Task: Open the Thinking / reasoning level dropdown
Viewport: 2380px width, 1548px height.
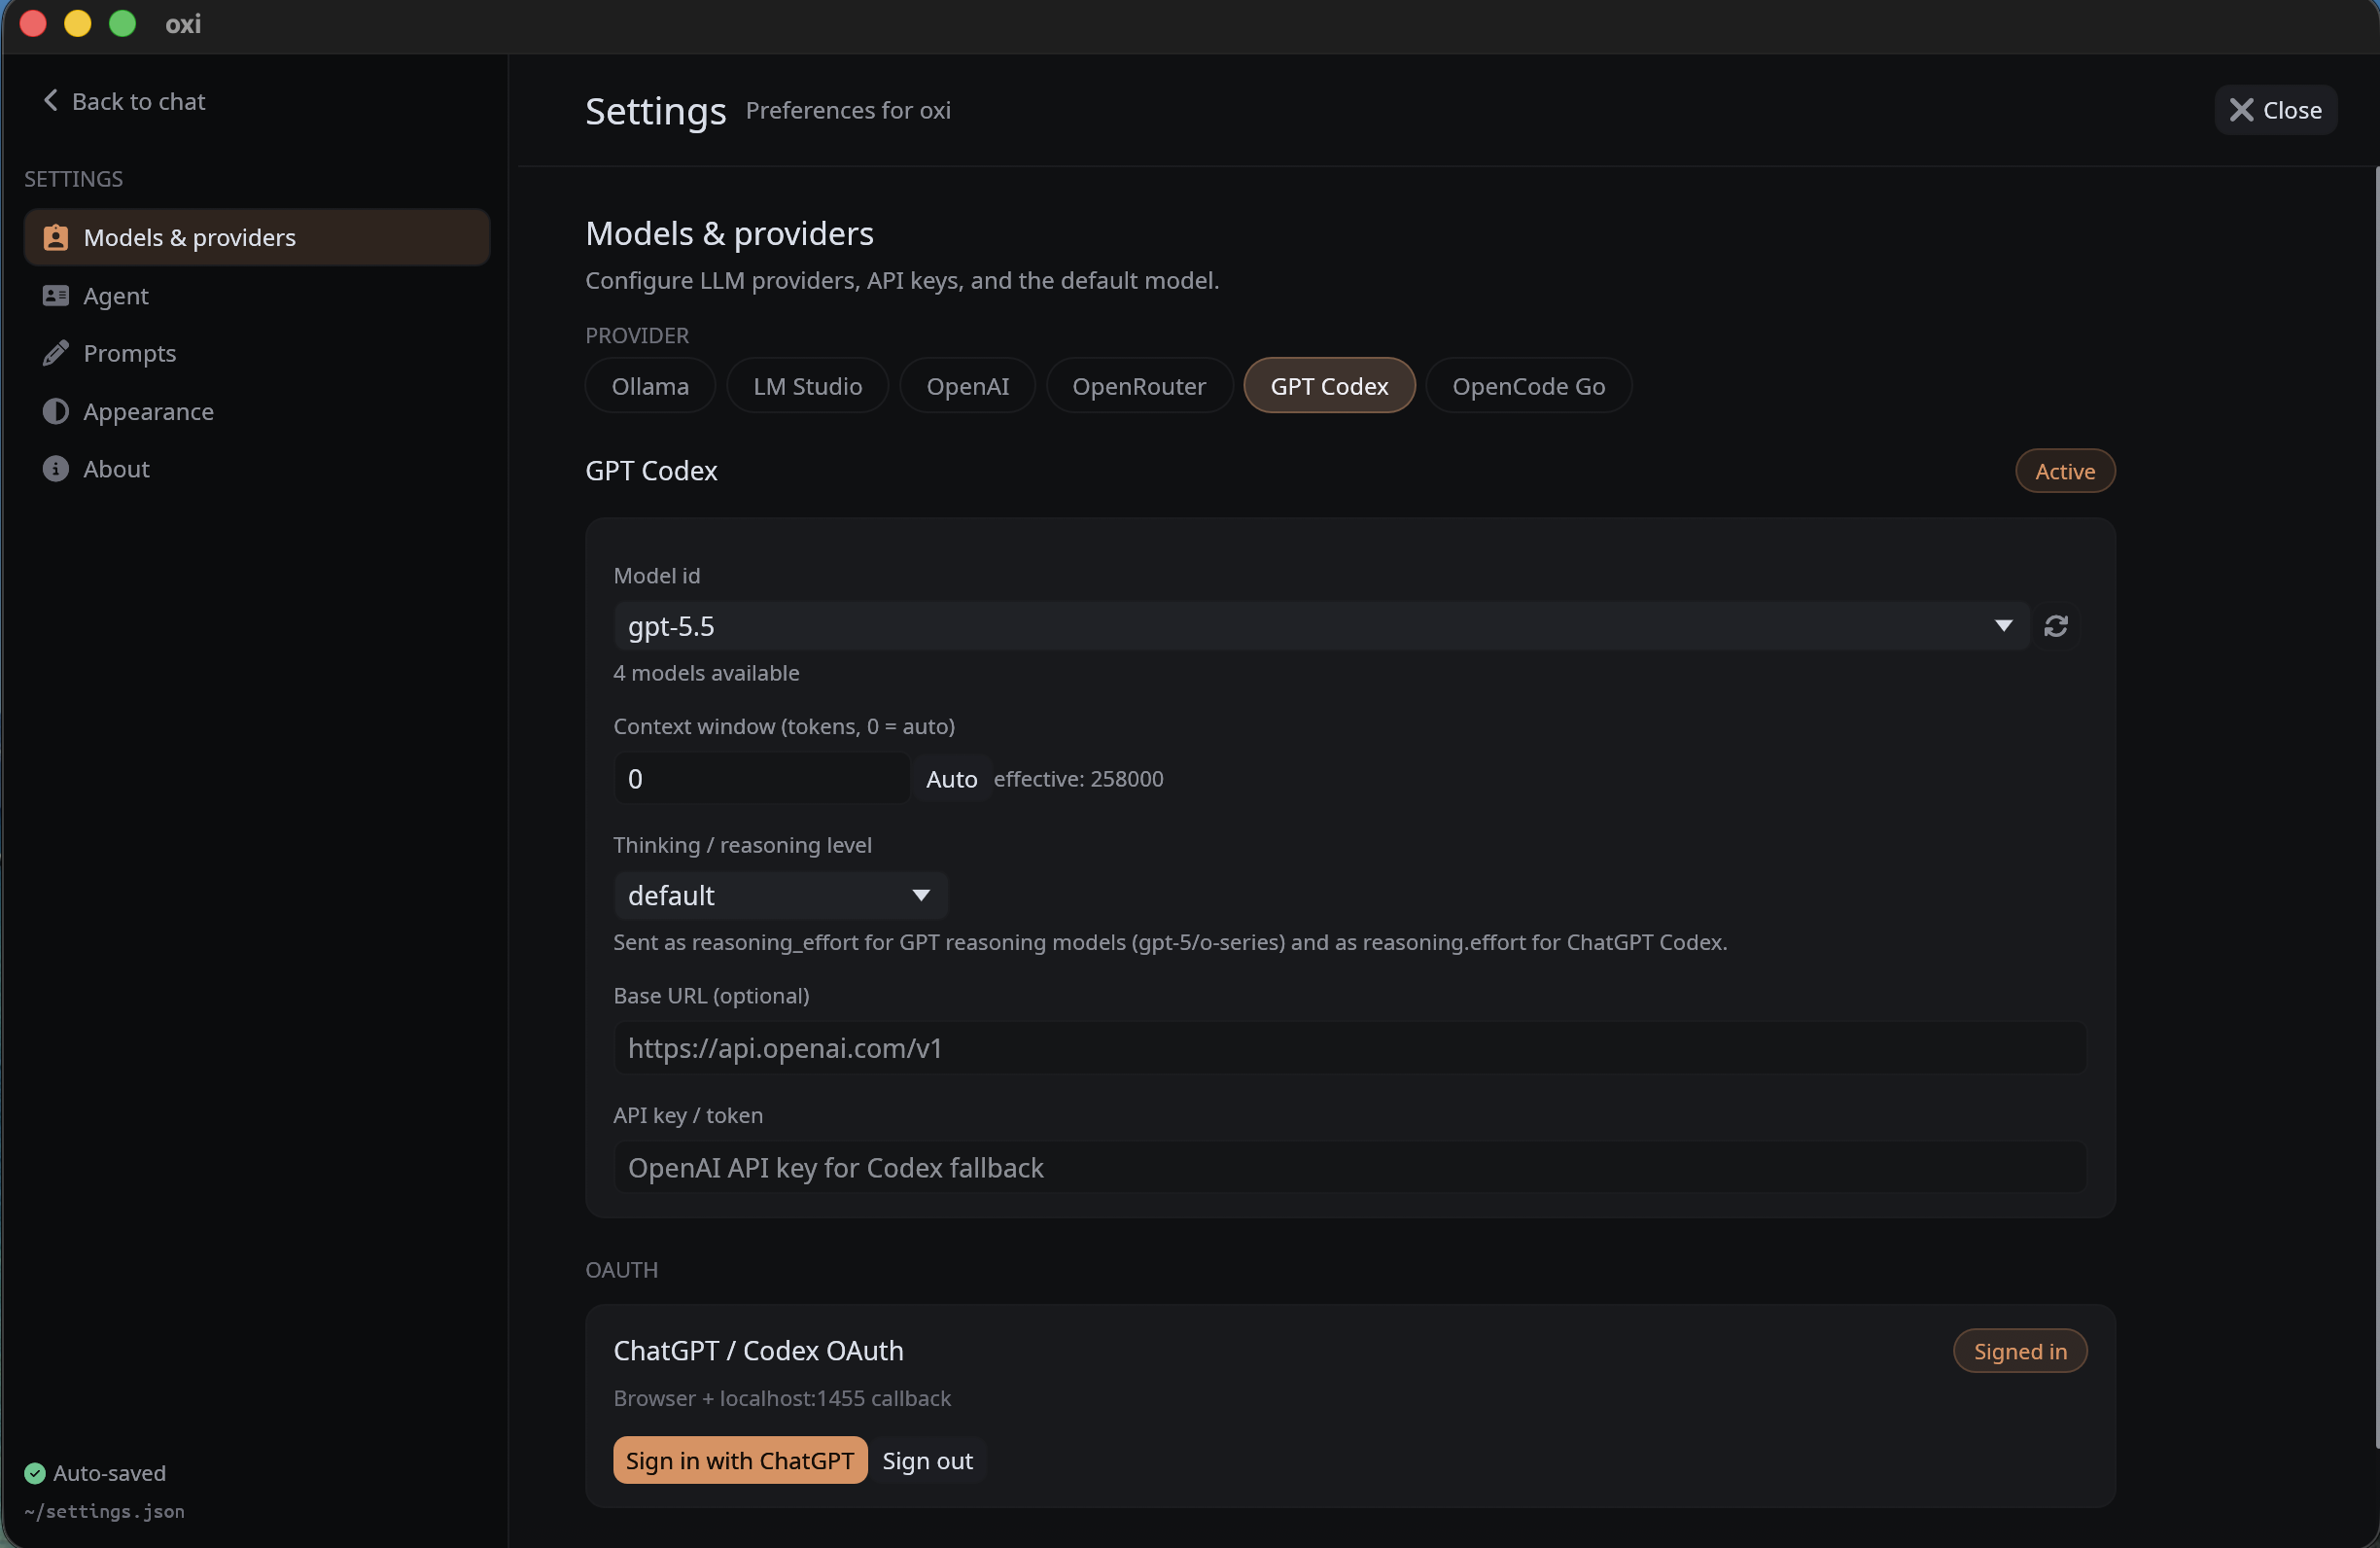Action: pos(780,895)
